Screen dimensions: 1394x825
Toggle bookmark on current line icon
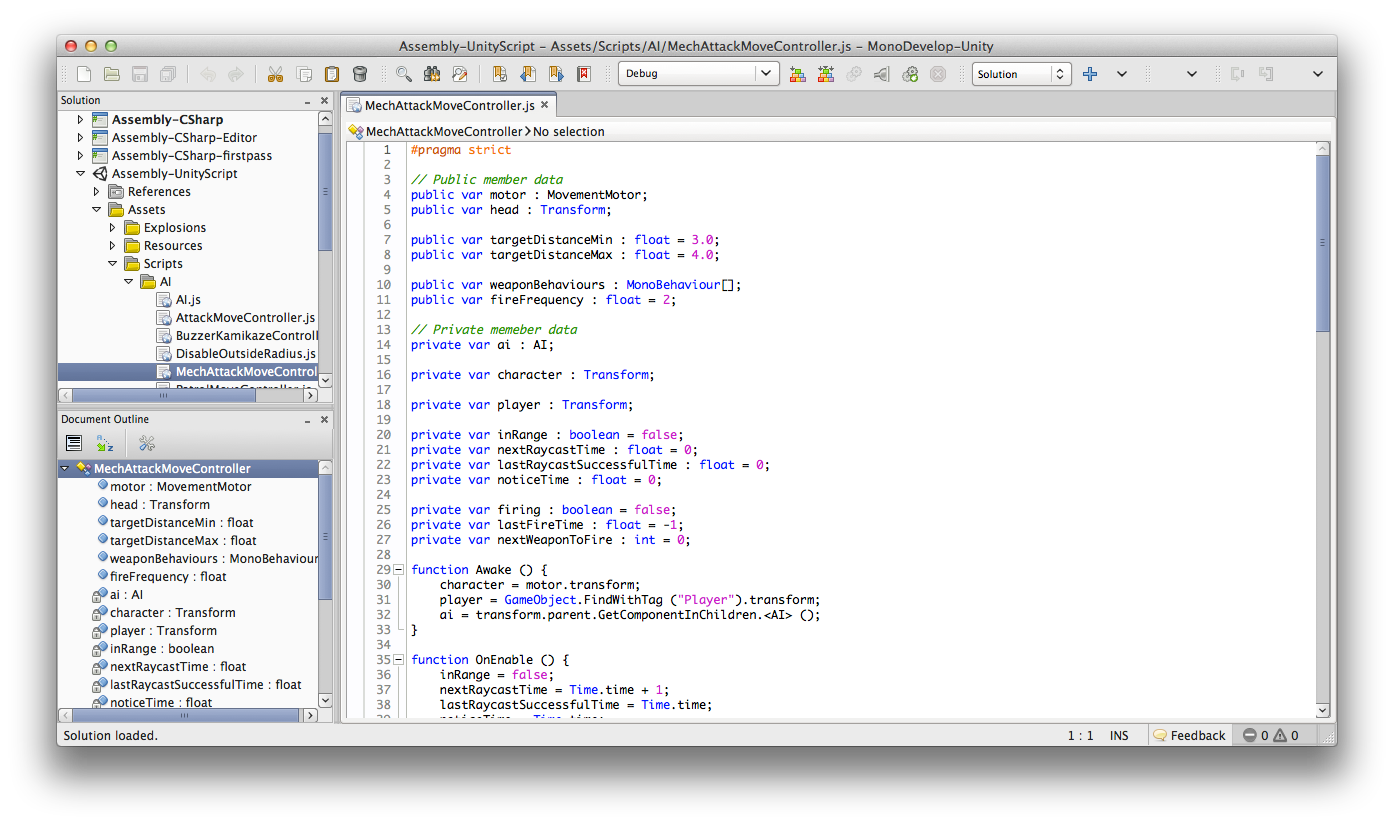(x=500, y=74)
